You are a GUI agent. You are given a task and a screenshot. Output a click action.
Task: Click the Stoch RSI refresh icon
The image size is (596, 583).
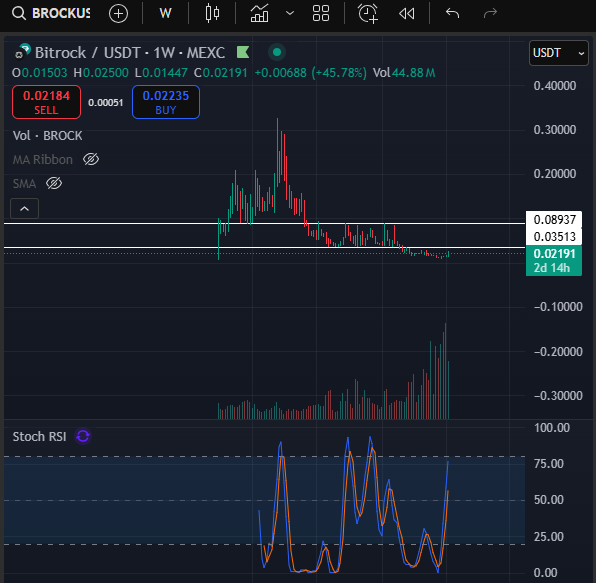[x=83, y=436]
